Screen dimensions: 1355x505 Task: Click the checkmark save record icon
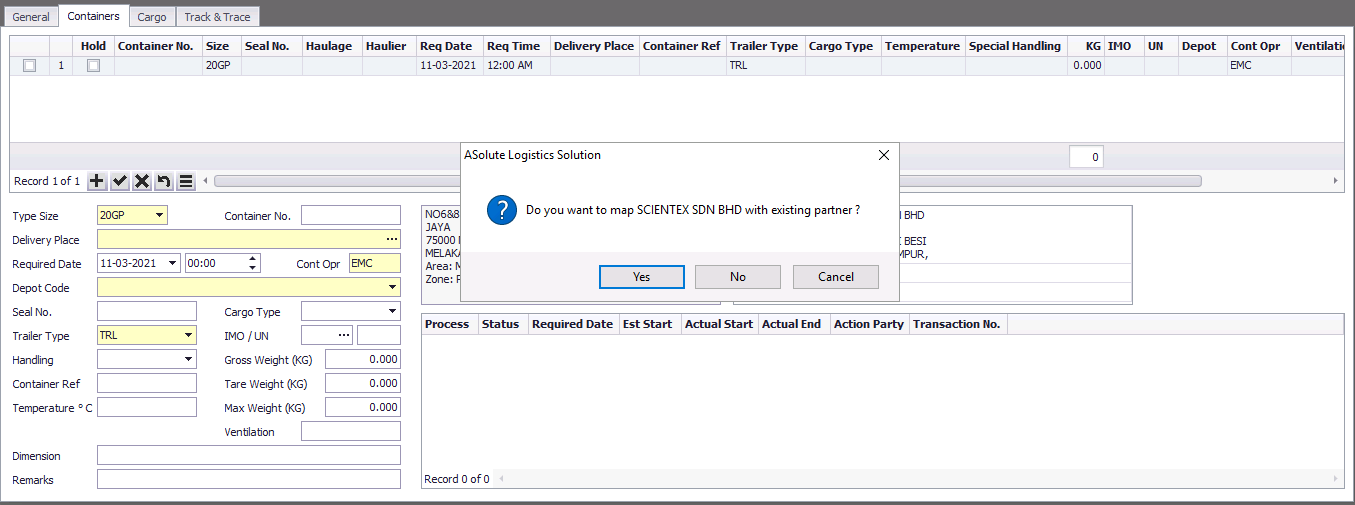[x=120, y=181]
